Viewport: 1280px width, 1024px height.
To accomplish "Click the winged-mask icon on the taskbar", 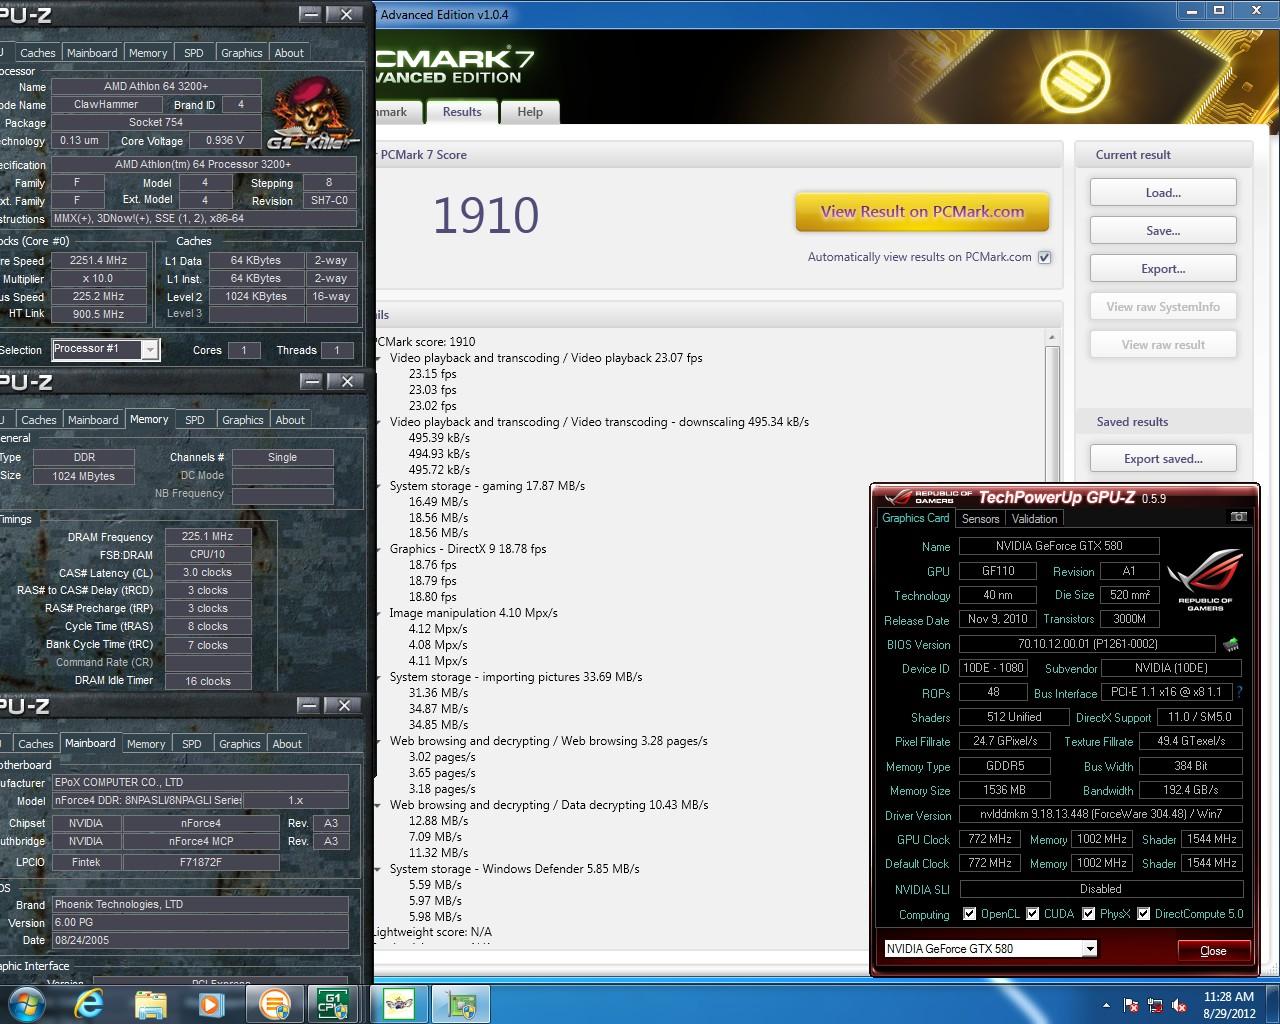I will (399, 1004).
